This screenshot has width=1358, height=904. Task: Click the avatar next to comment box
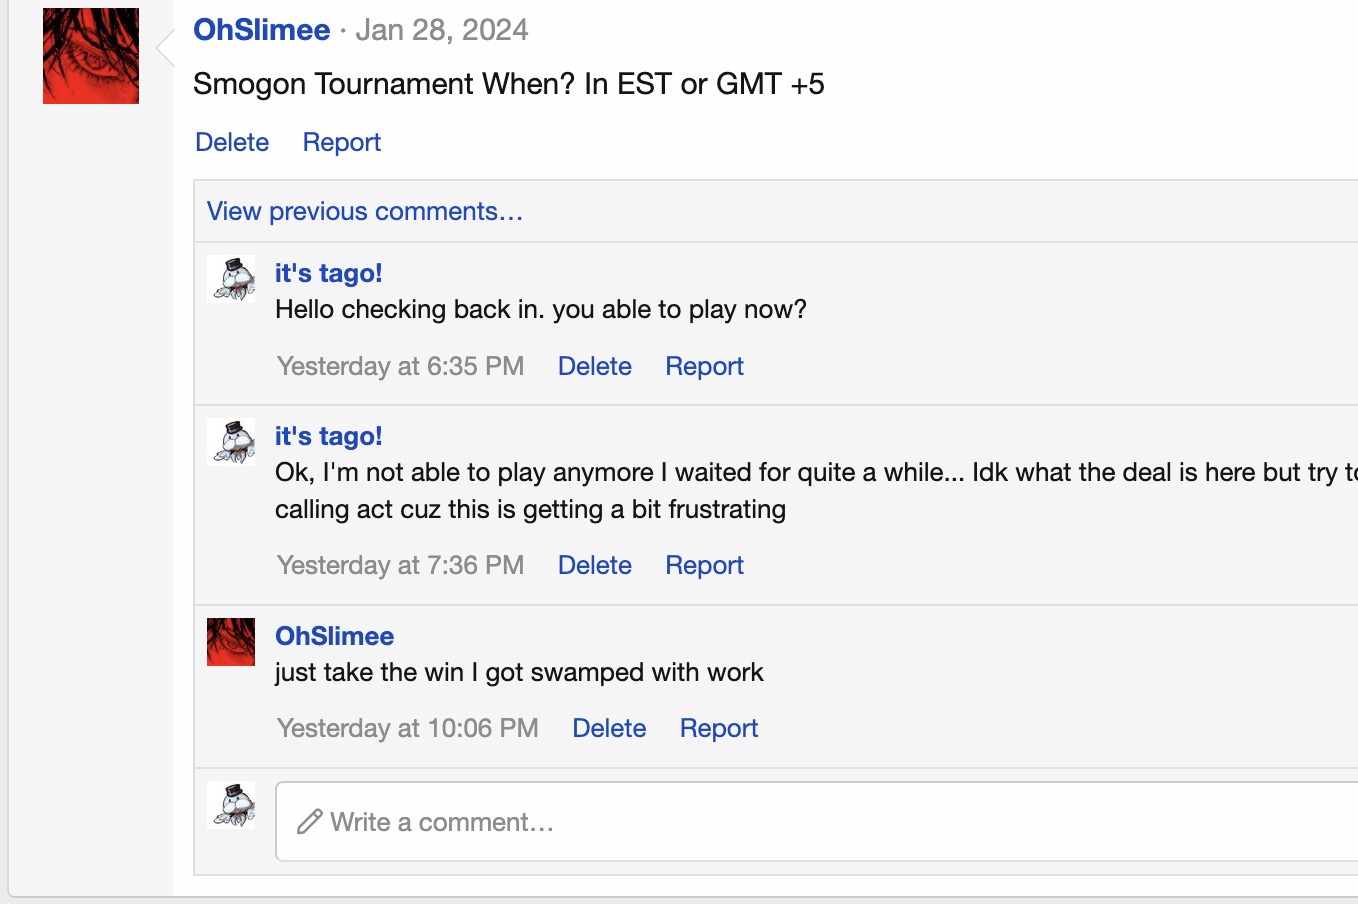231,805
